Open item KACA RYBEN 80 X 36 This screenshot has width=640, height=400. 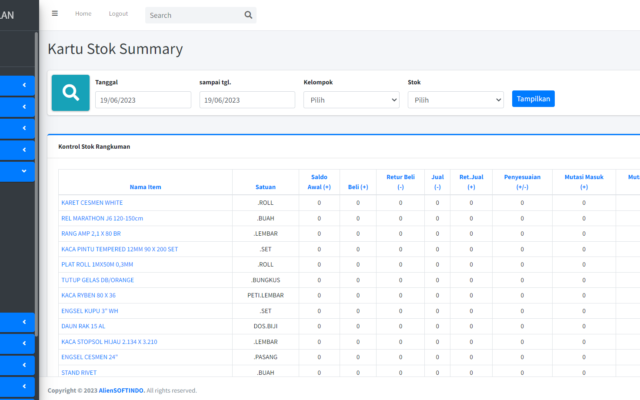point(89,295)
